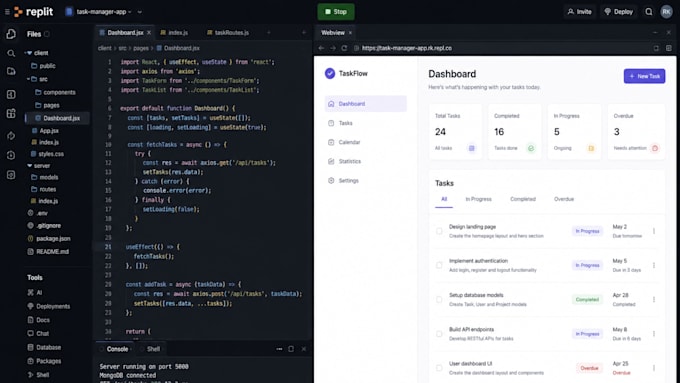This screenshot has height=383, width=680.
Task: Open Settings in TaskFlow sidebar
Action: coord(366,180)
